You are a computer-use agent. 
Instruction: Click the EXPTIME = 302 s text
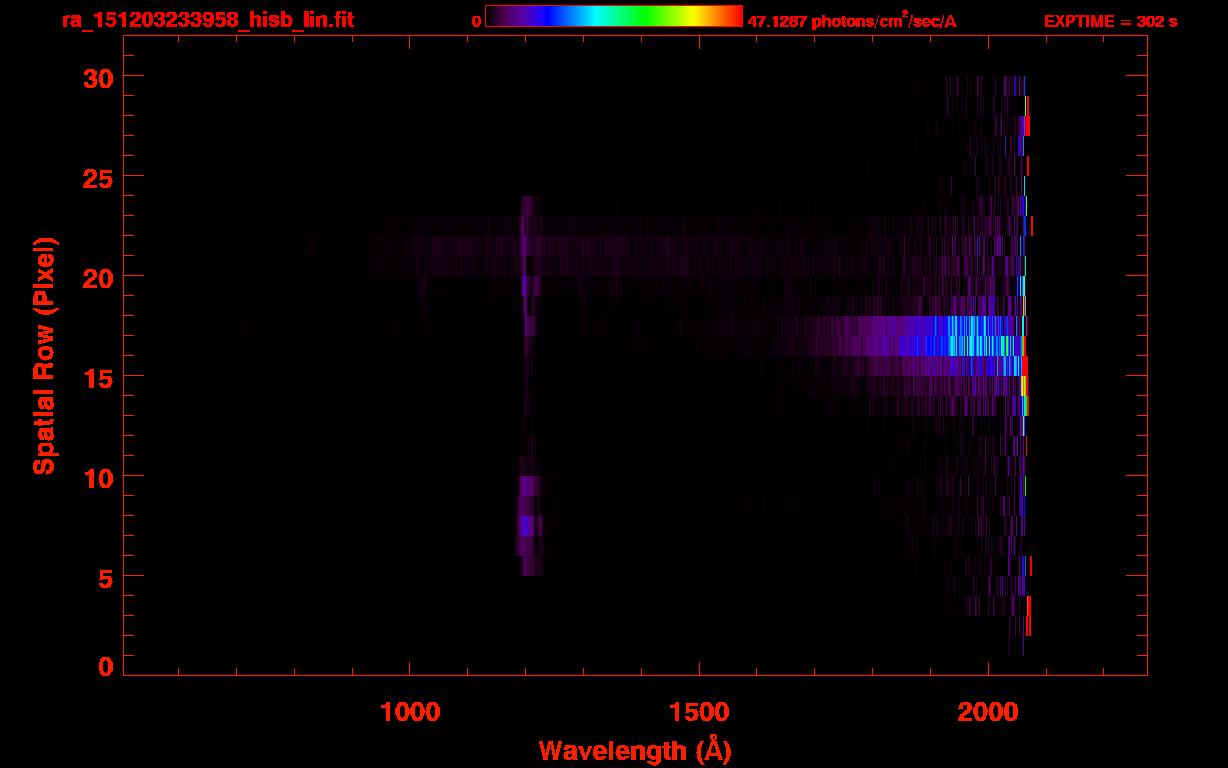click(x=1110, y=21)
